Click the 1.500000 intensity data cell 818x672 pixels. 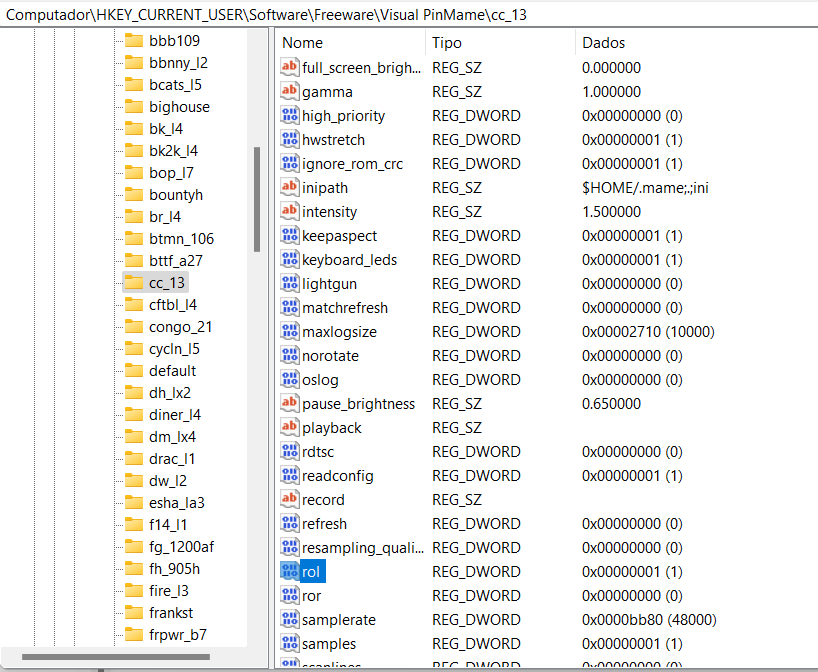611,212
